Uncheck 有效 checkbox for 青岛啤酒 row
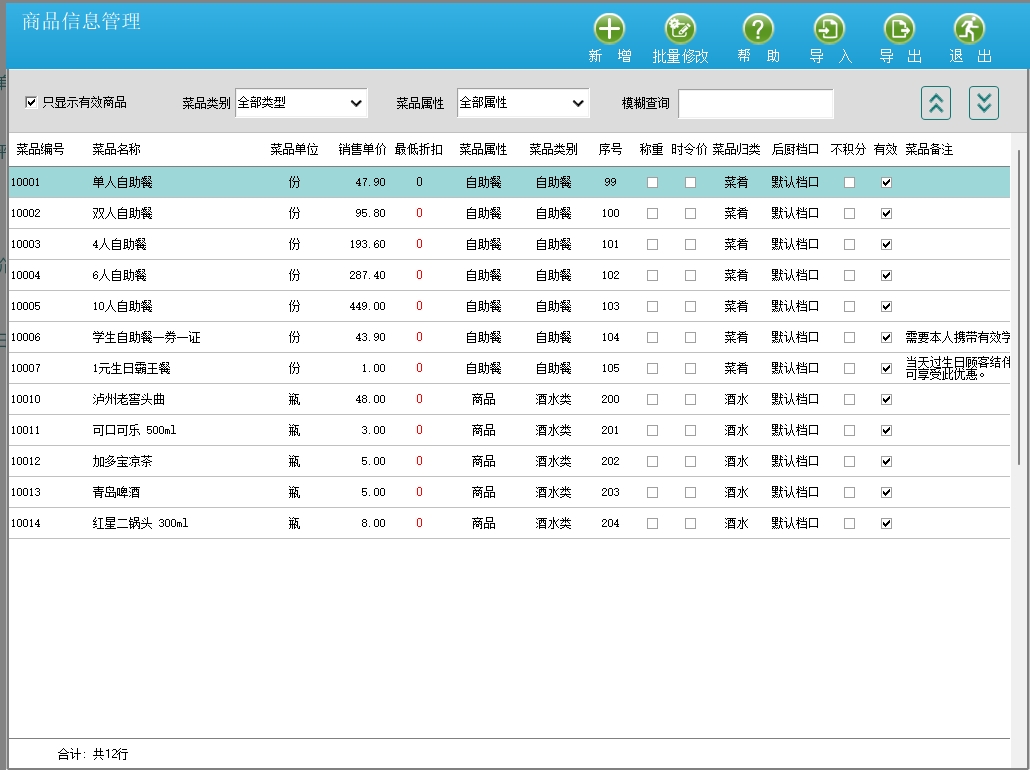Viewport: 1030px width, 770px height. point(886,493)
